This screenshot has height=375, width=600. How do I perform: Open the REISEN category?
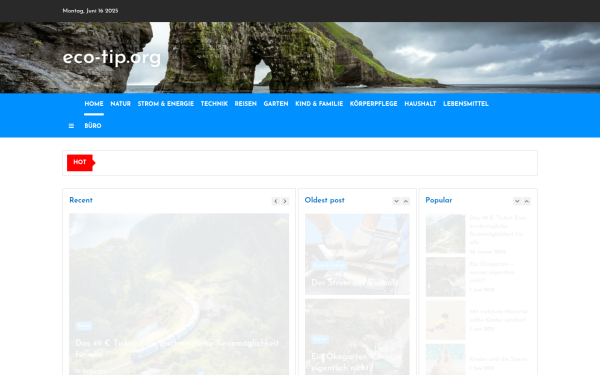point(246,104)
